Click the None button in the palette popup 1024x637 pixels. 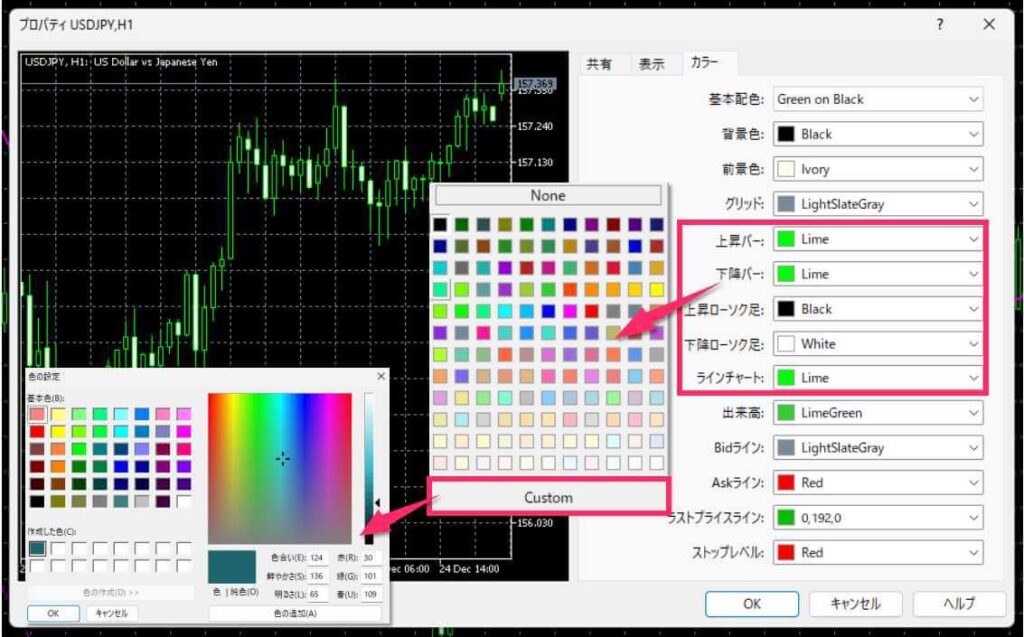pyautogui.click(x=548, y=196)
